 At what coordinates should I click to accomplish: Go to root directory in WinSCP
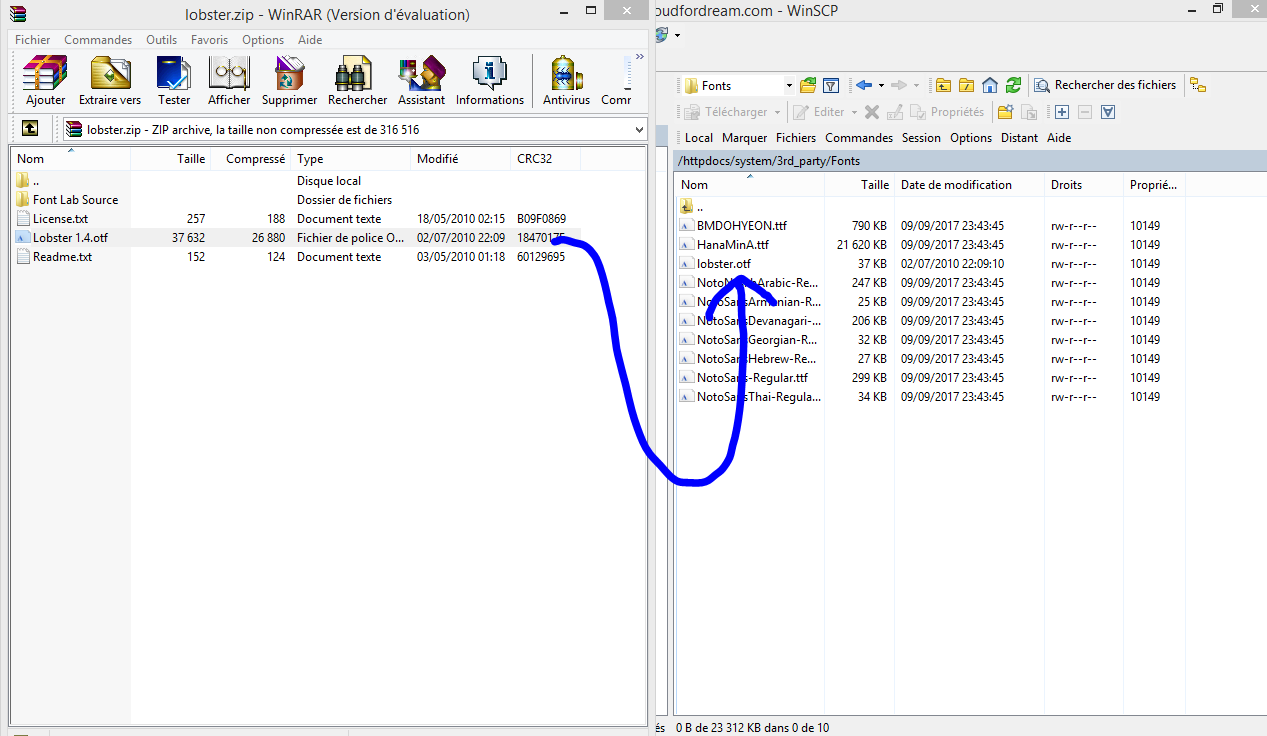click(966, 85)
